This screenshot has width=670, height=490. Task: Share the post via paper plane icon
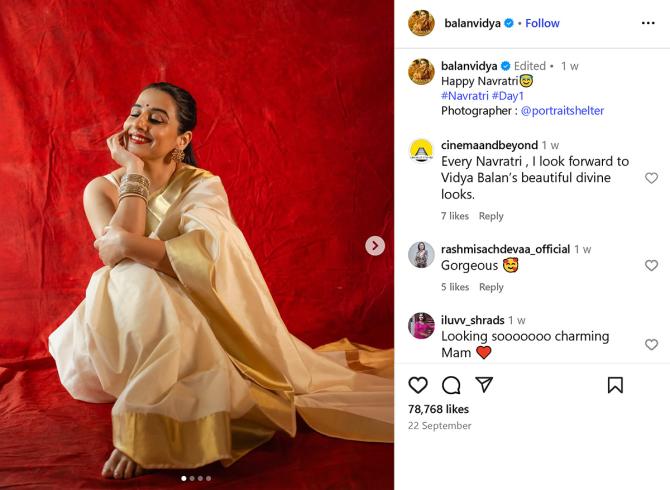point(484,385)
